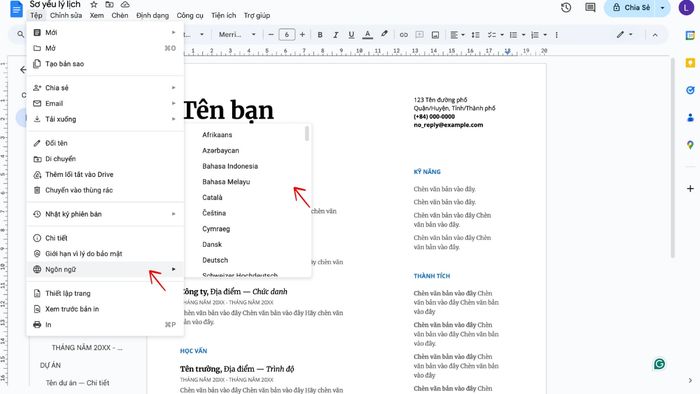The image size is (700, 394).
Task: Insert image from toolbar
Action: click(x=435, y=34)
